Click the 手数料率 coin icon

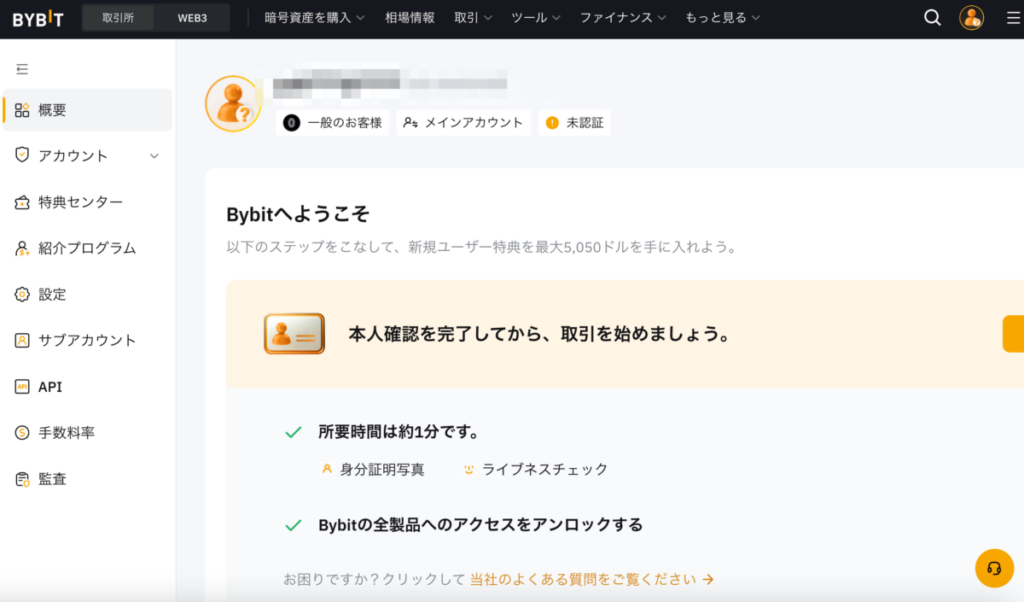pos(22,432)
